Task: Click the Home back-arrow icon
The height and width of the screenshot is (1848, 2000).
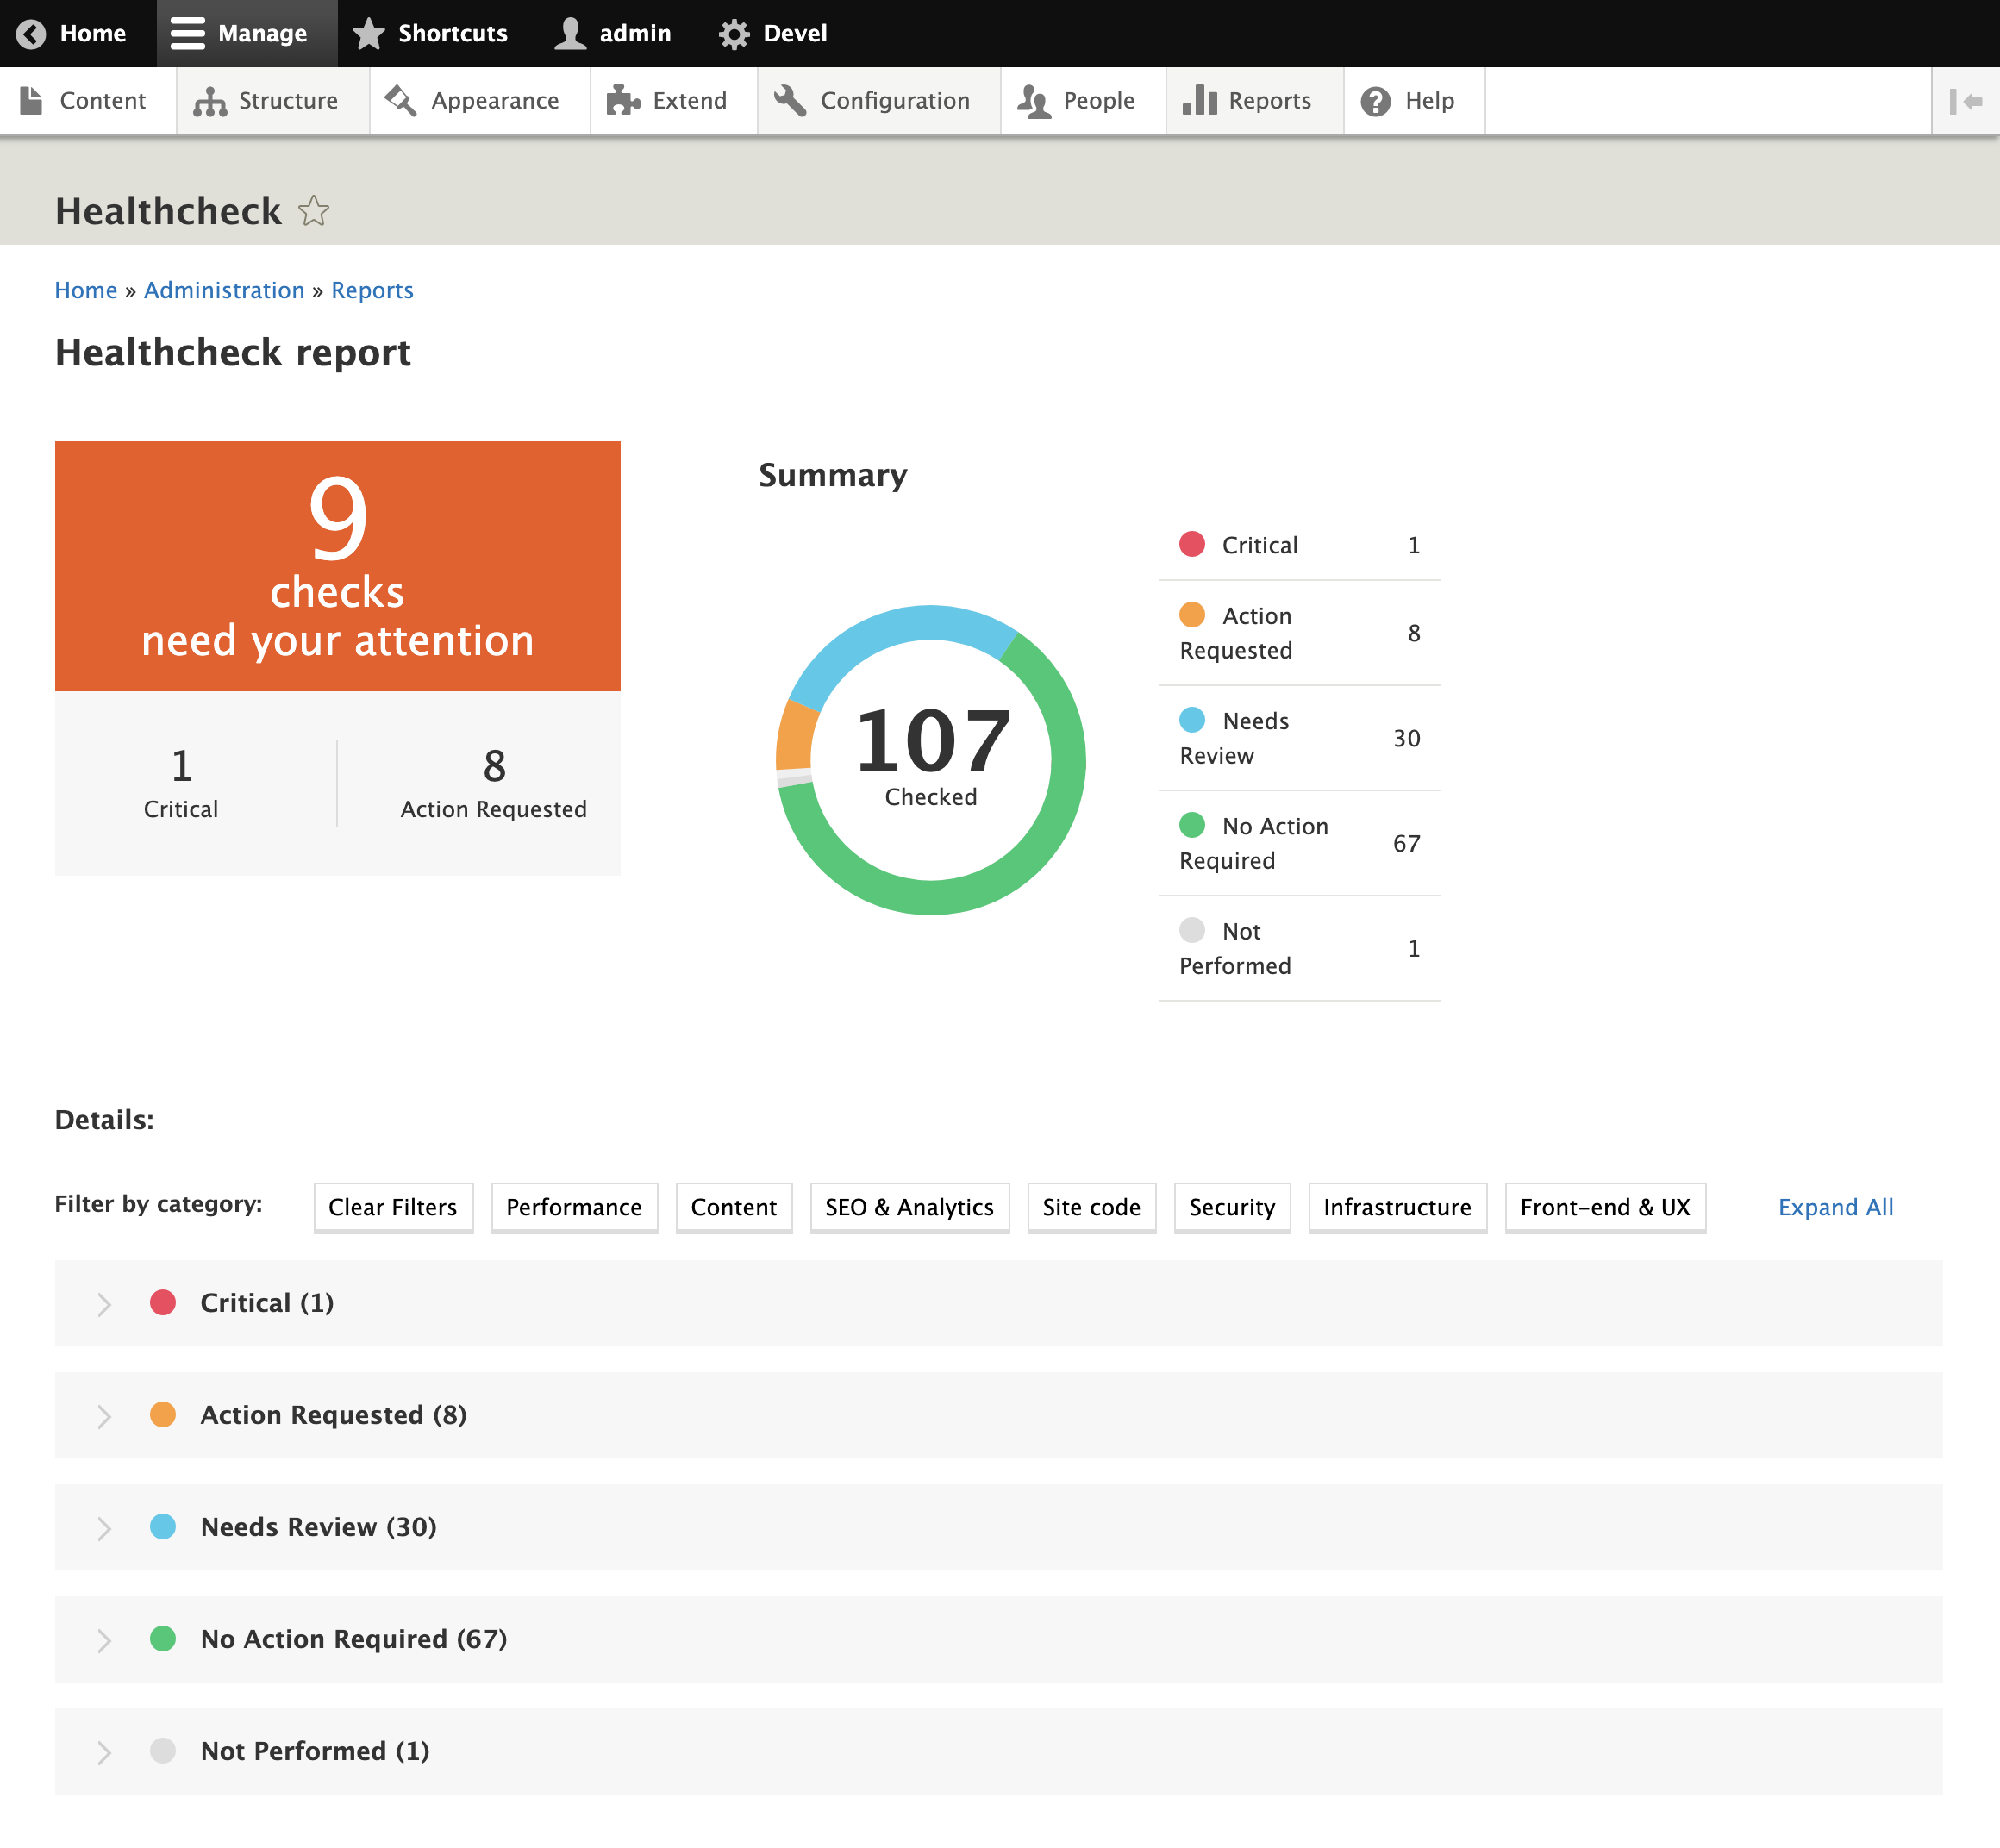Action: click(31, 33)
